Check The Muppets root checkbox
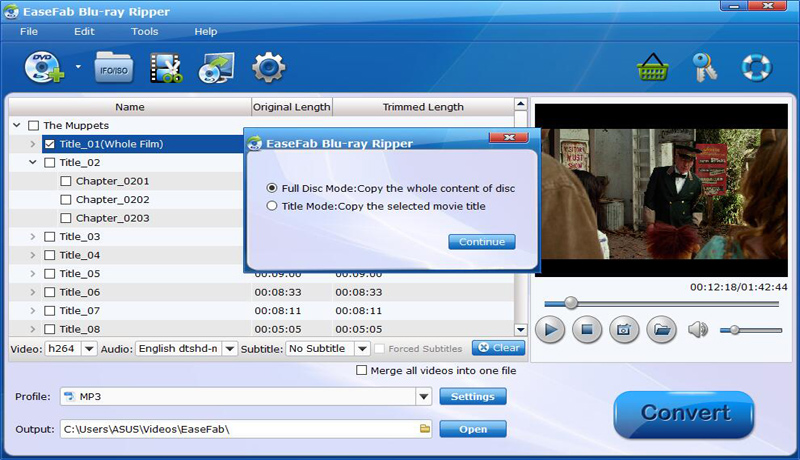Image resolution: width=800 pixels, height=460 pixels. point(34,125)
